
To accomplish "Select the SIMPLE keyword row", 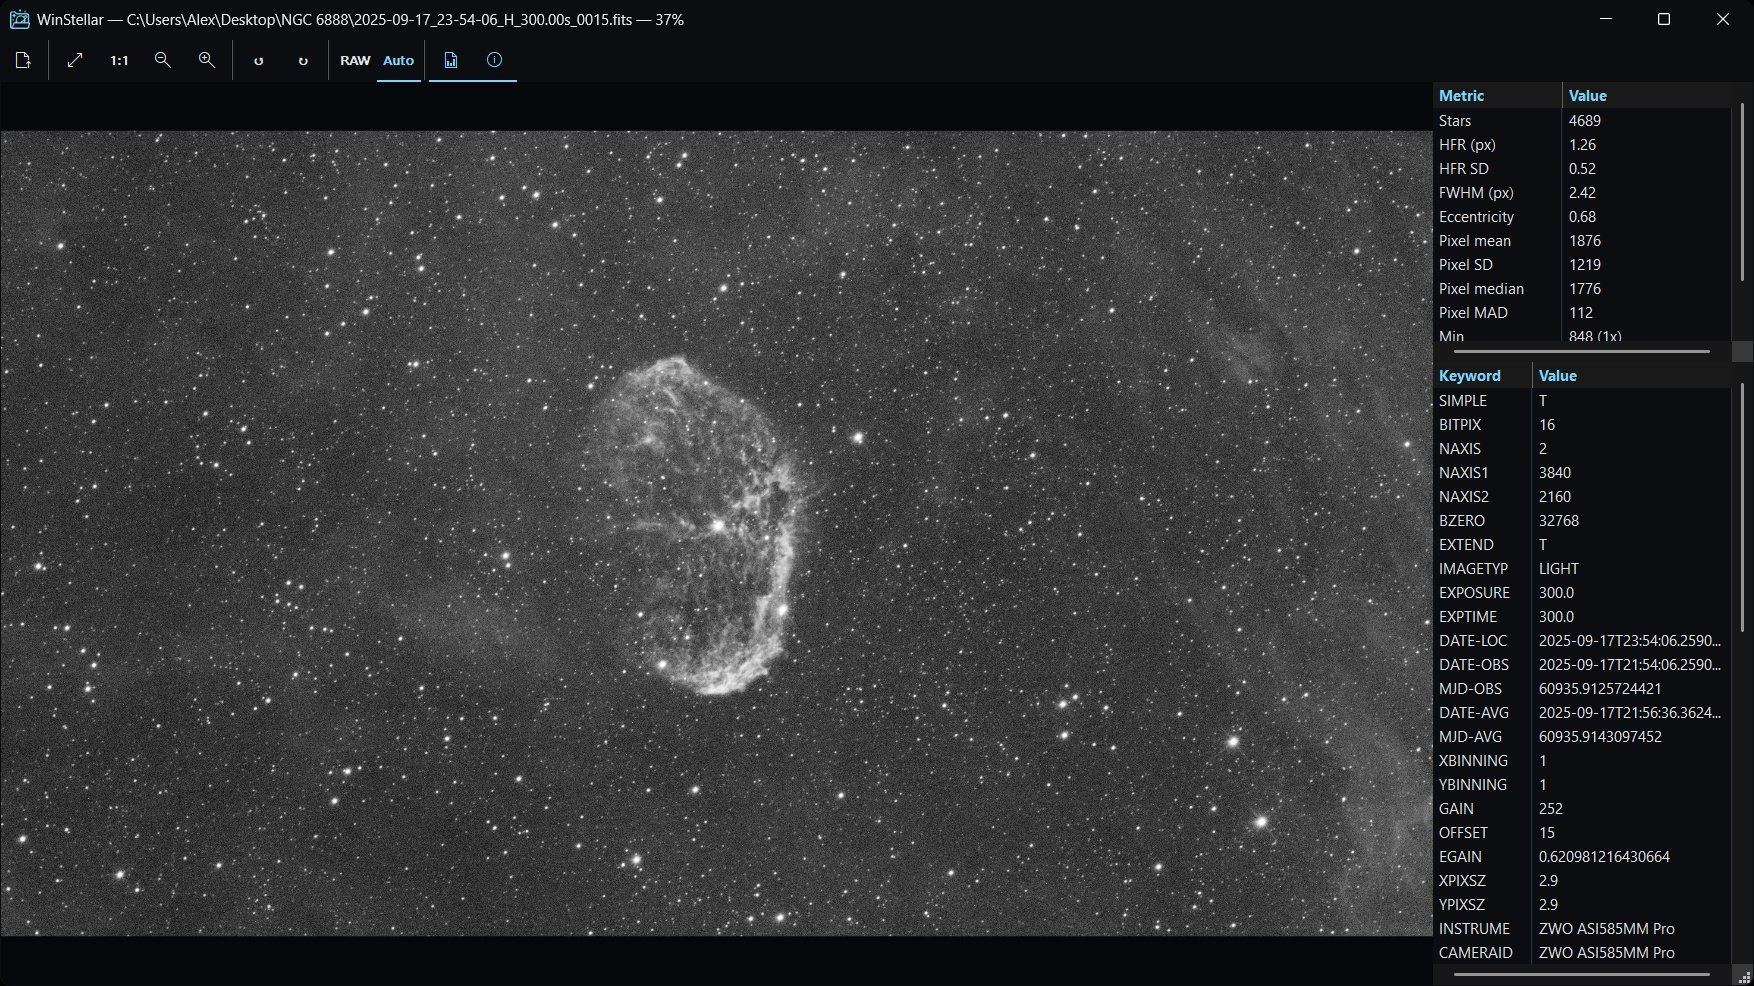I will coord(1583,400).
